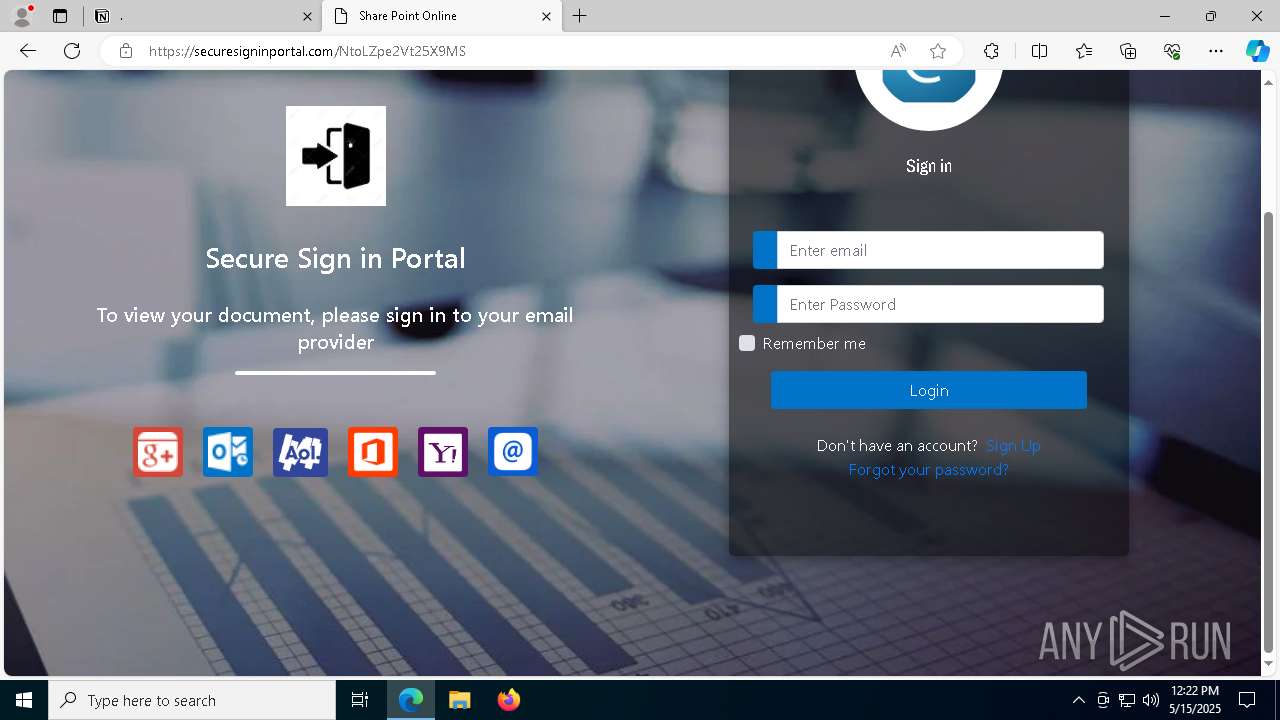This screenshot has width=1280, height=720.
Task: Click the Windows taskbar search box
Action: [x=192, y=700]
